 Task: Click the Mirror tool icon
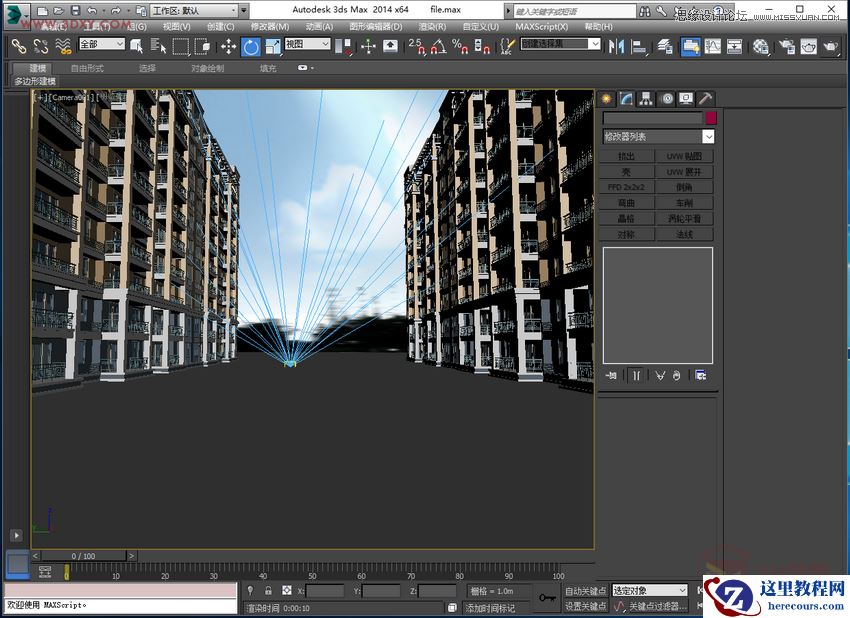617,47
